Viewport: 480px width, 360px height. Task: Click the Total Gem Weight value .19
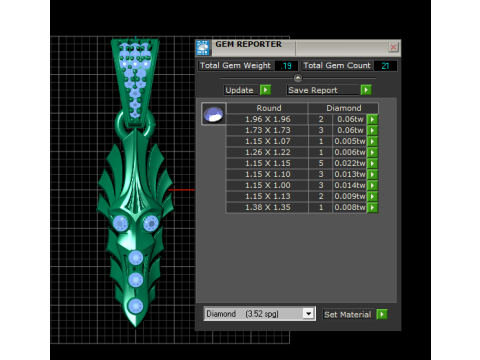(x=286, y=66)
